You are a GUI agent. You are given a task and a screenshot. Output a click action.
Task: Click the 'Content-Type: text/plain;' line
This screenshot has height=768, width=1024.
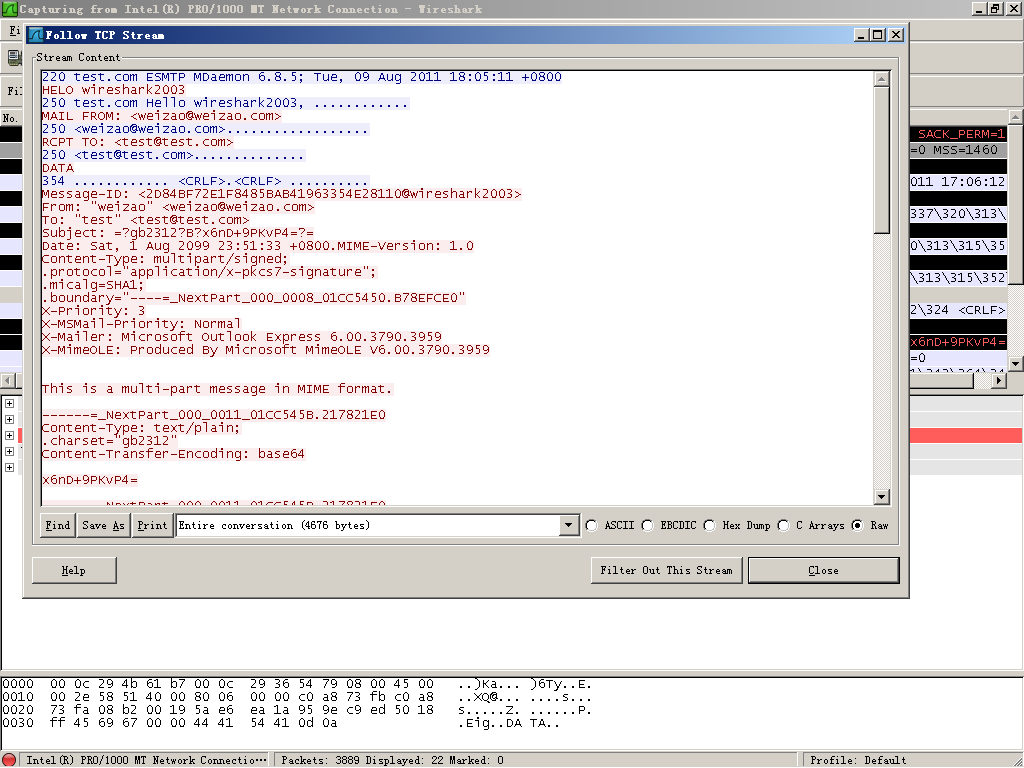[x=142, y=428]
